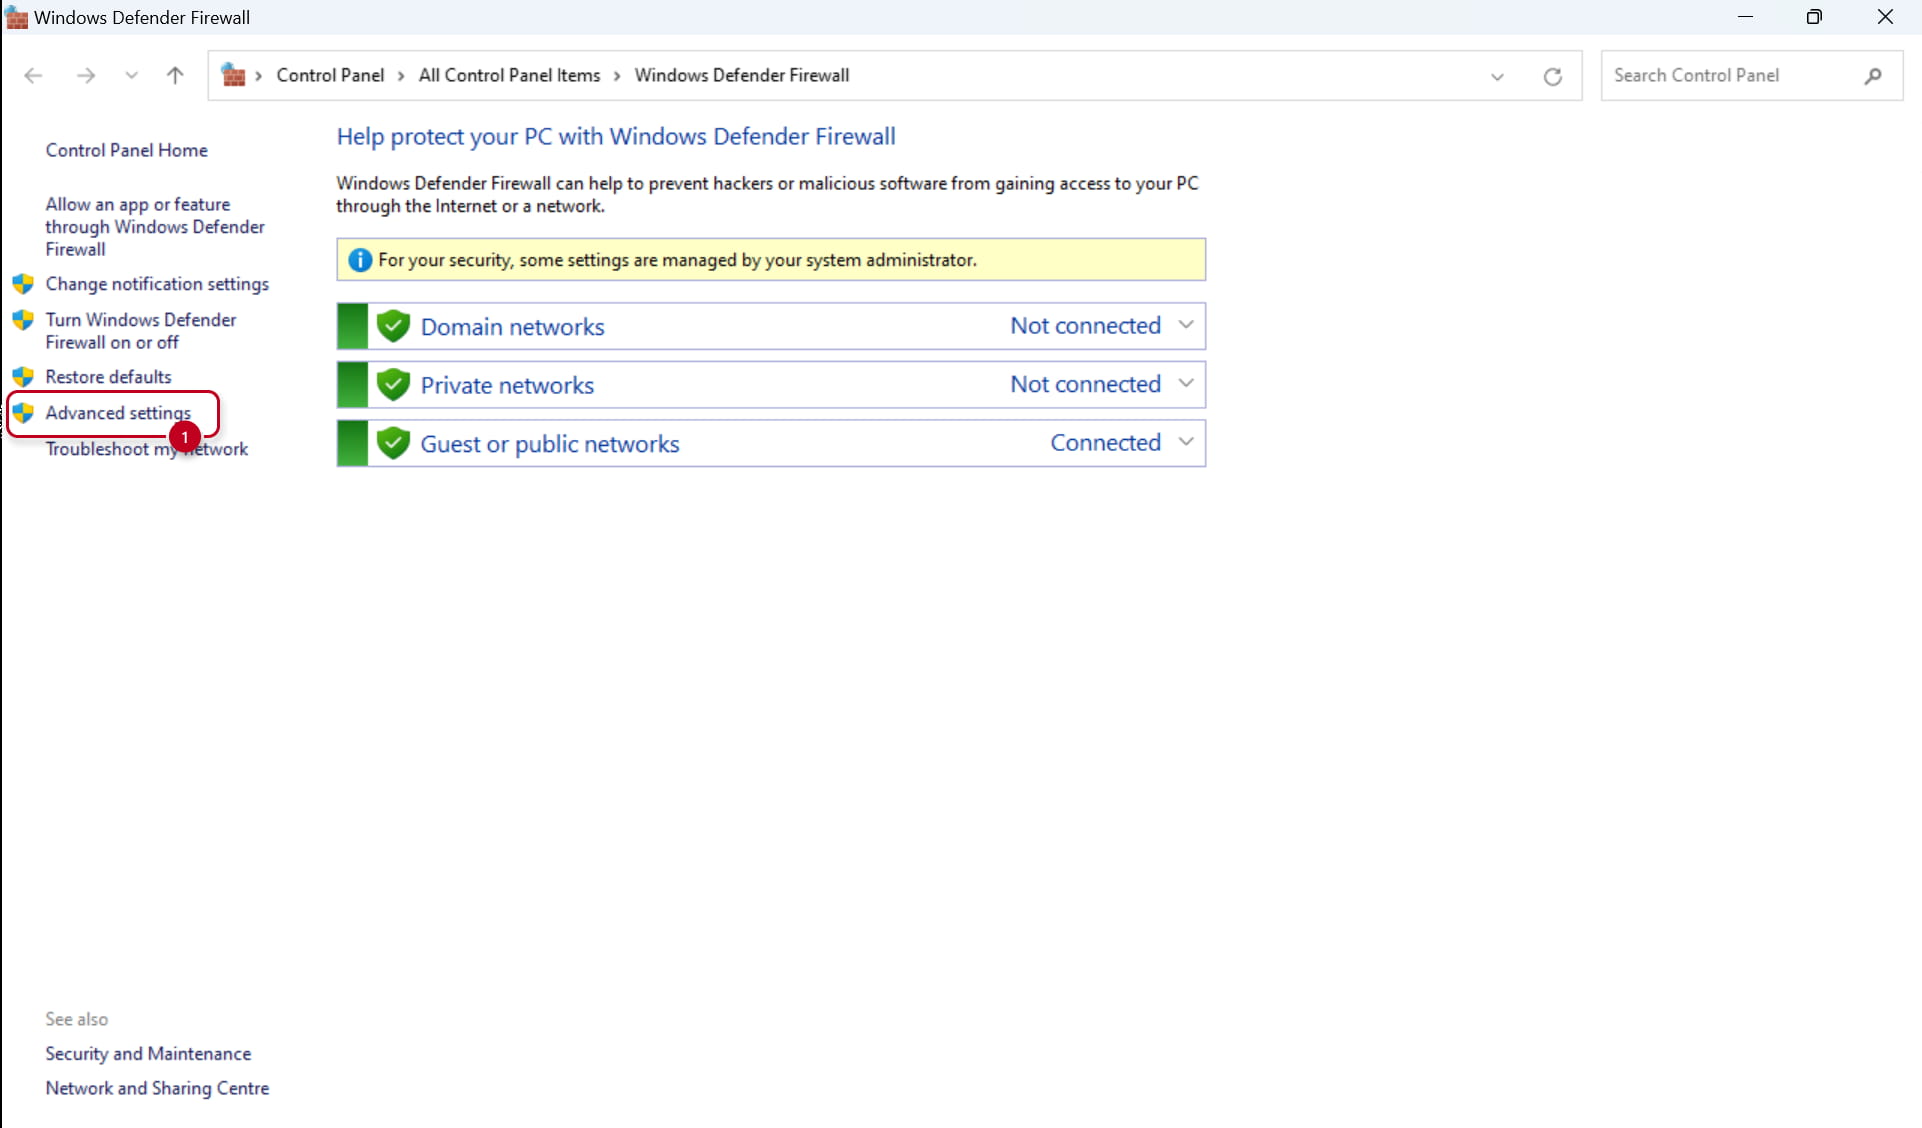Click green shield icon for Domain networks

(x=394, y=326)
